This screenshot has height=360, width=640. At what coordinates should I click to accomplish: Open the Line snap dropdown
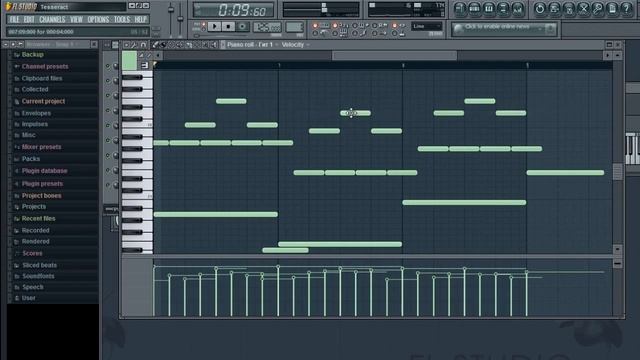pyautogui.click(x=427, y=27)
